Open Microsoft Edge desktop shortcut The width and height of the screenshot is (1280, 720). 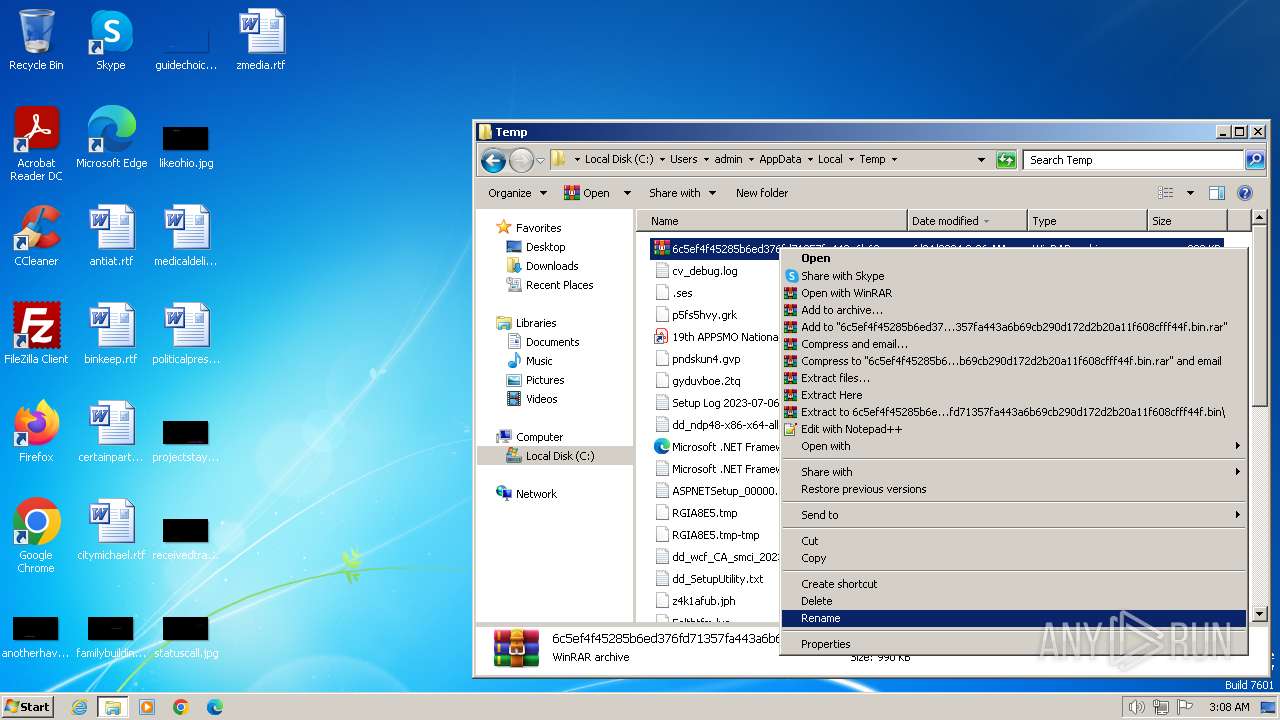[x=111, y=138]
